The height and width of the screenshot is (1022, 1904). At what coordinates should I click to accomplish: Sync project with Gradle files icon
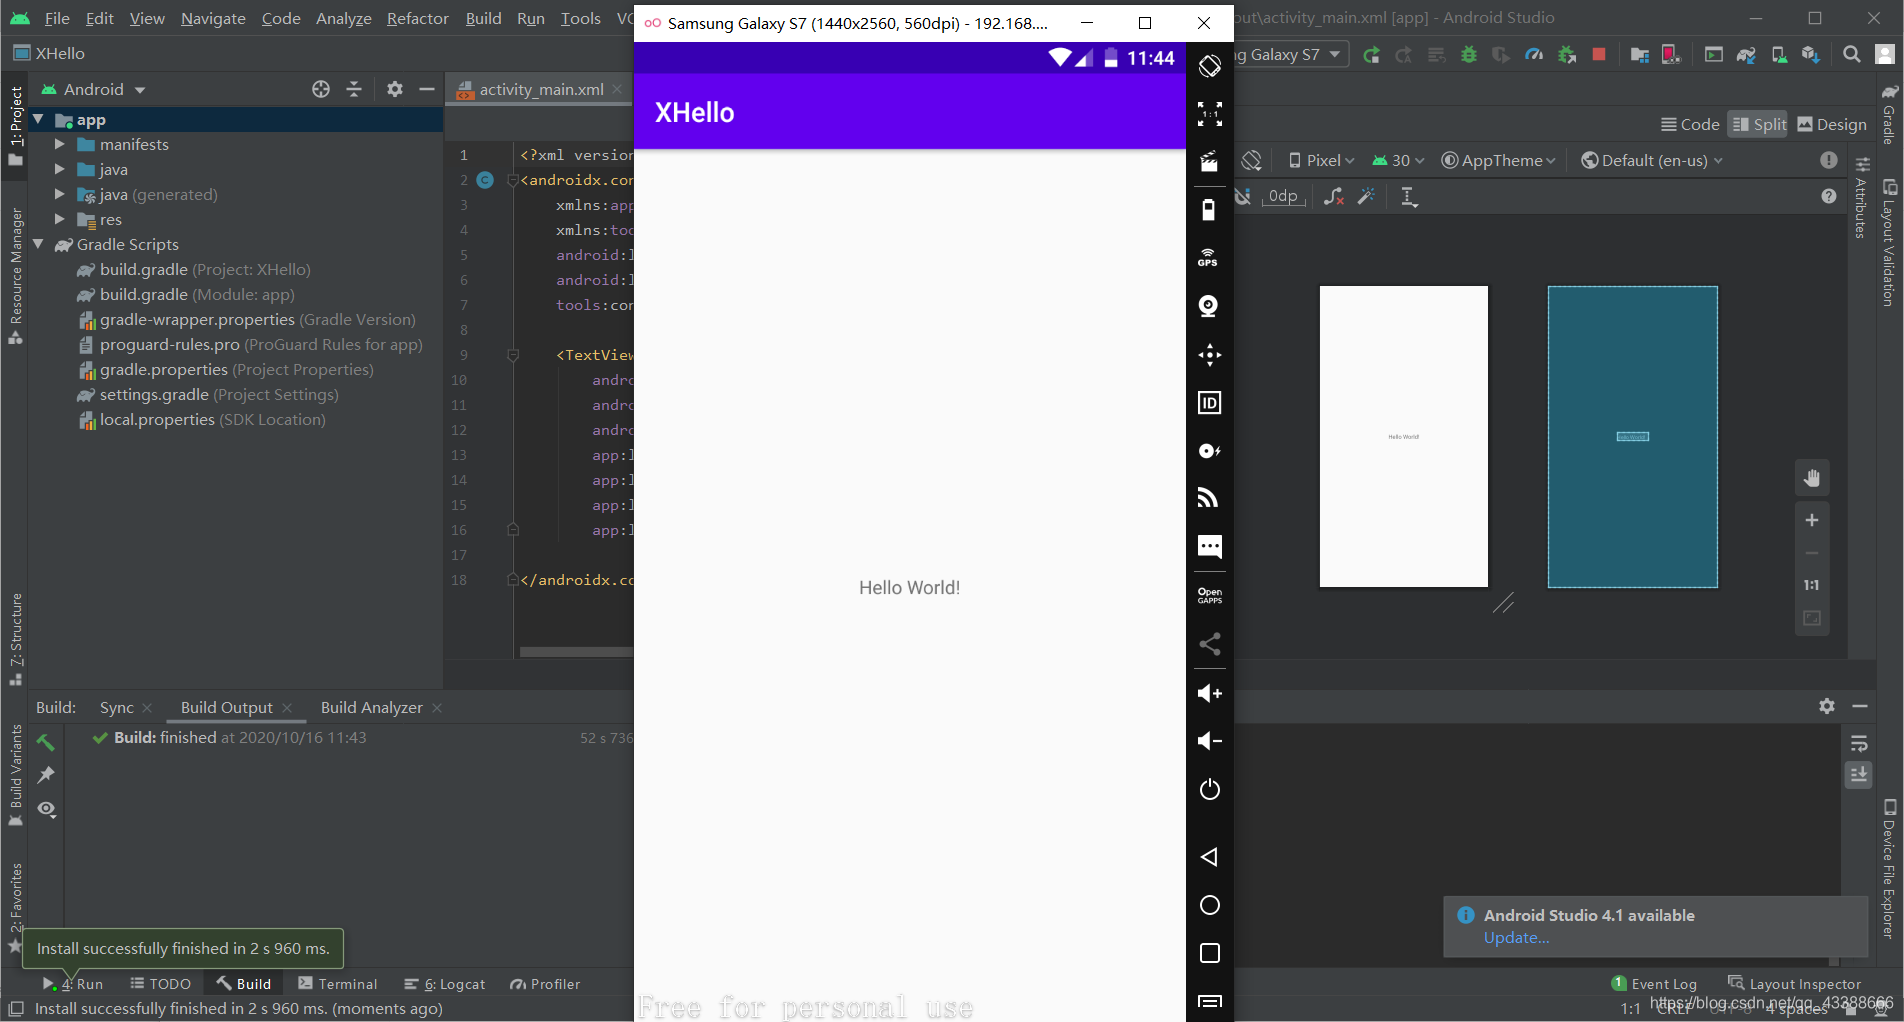pyautogui.click(x=1746, y=55)
